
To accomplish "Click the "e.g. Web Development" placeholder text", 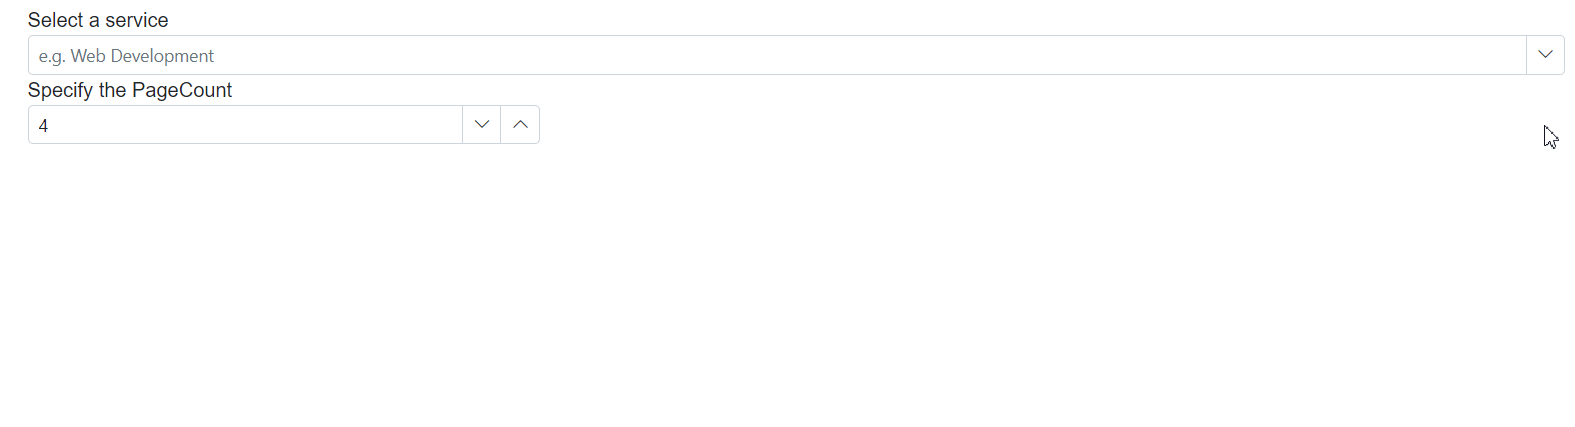I will (126, 56).
